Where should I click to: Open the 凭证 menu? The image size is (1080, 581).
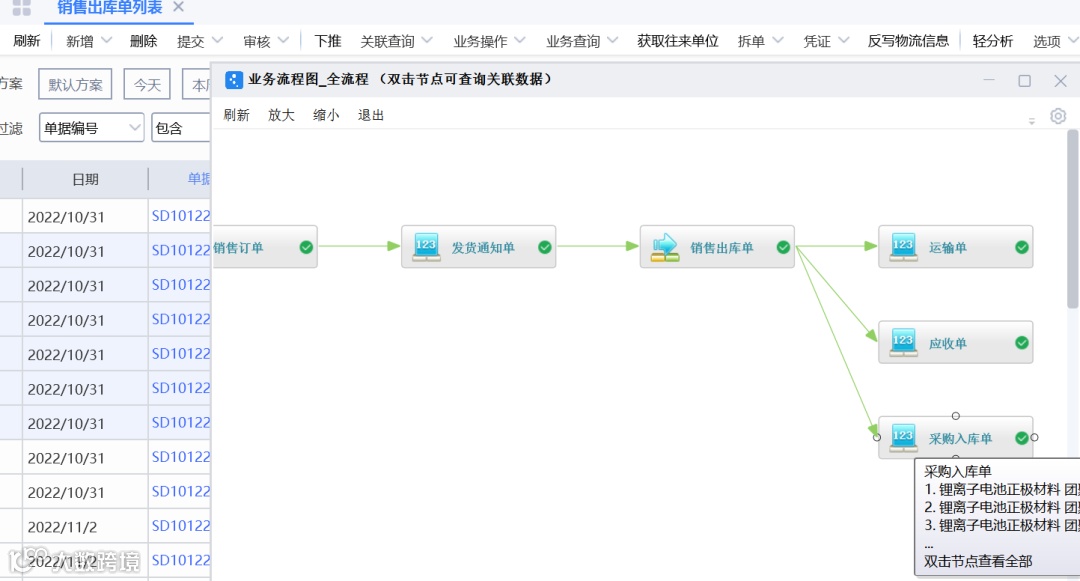pos(817,41)
